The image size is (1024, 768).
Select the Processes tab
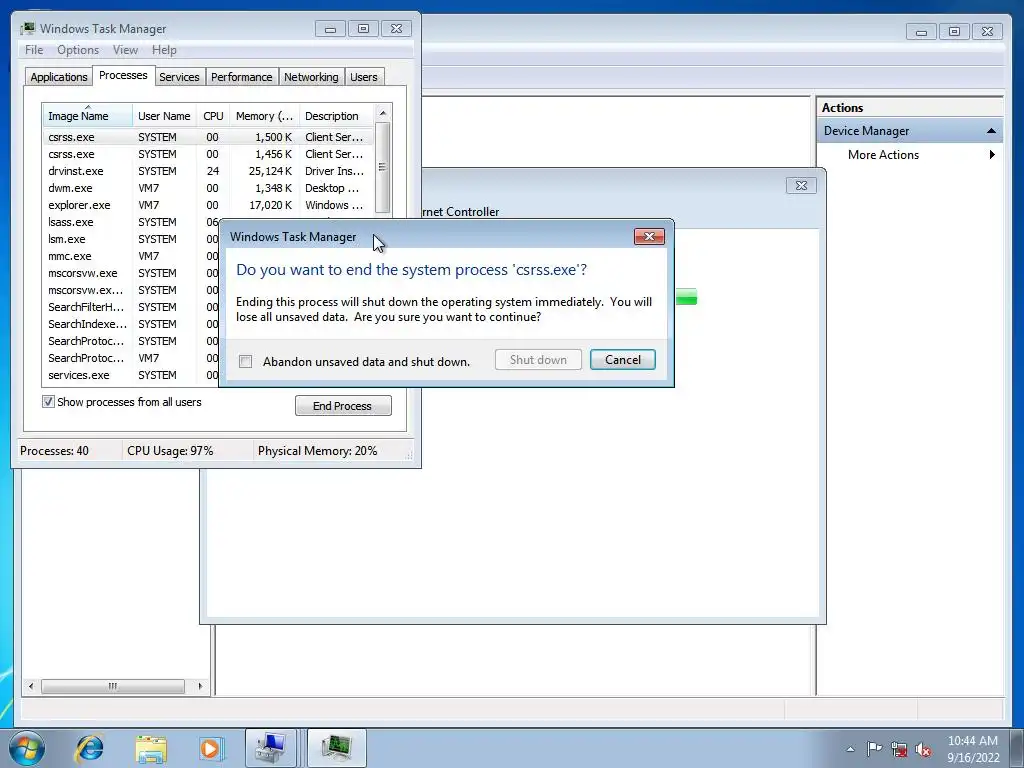pos(123,75)
